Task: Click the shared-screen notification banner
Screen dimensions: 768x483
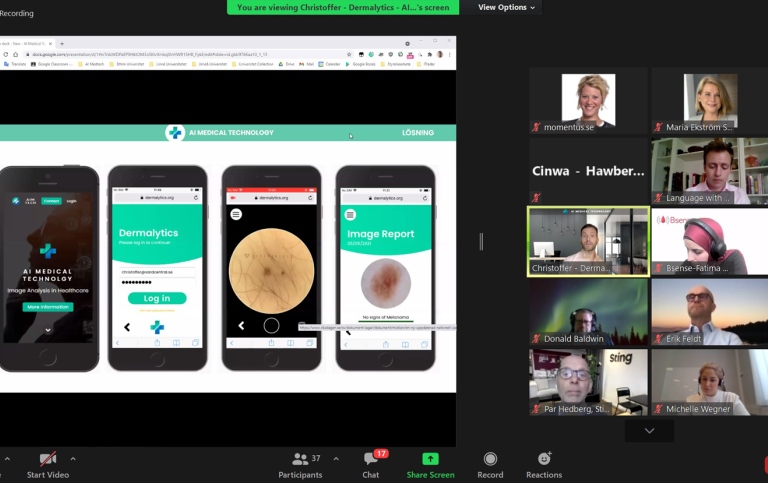Action: point(343,7)
